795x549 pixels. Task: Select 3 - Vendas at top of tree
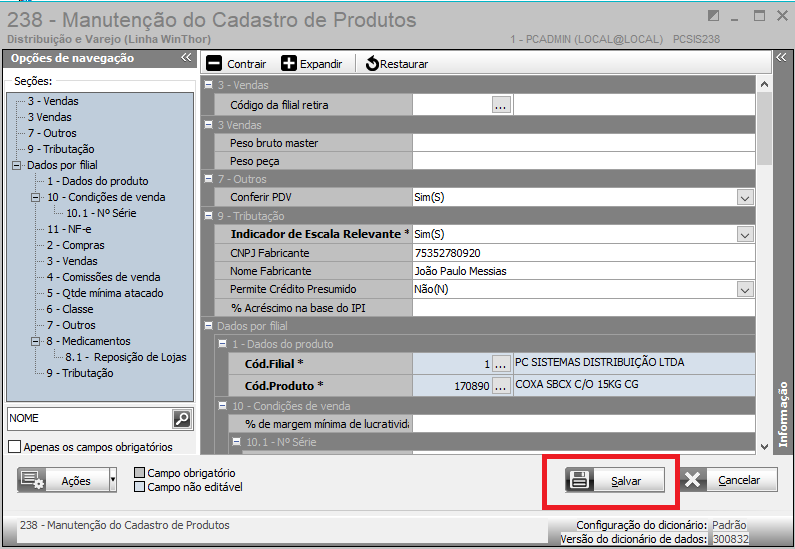pyautogui.click(x=53, y=101)
